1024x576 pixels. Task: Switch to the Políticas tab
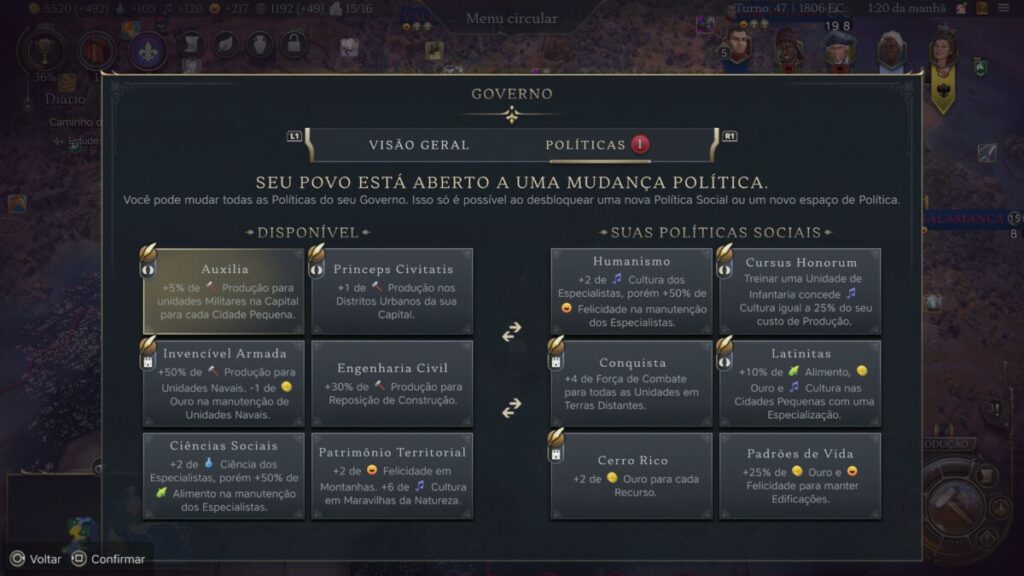(x=586, y=145)
